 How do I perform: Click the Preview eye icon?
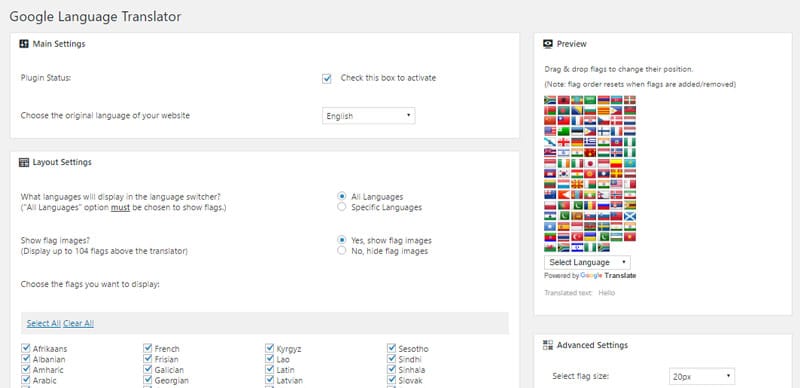(x=548, y=44)
